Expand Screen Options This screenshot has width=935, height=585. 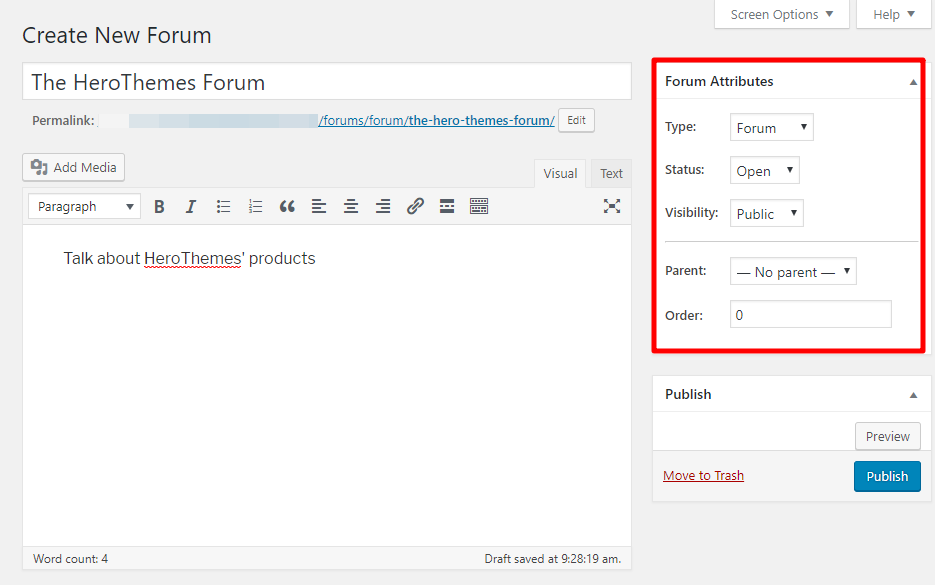tap(782, 14)
